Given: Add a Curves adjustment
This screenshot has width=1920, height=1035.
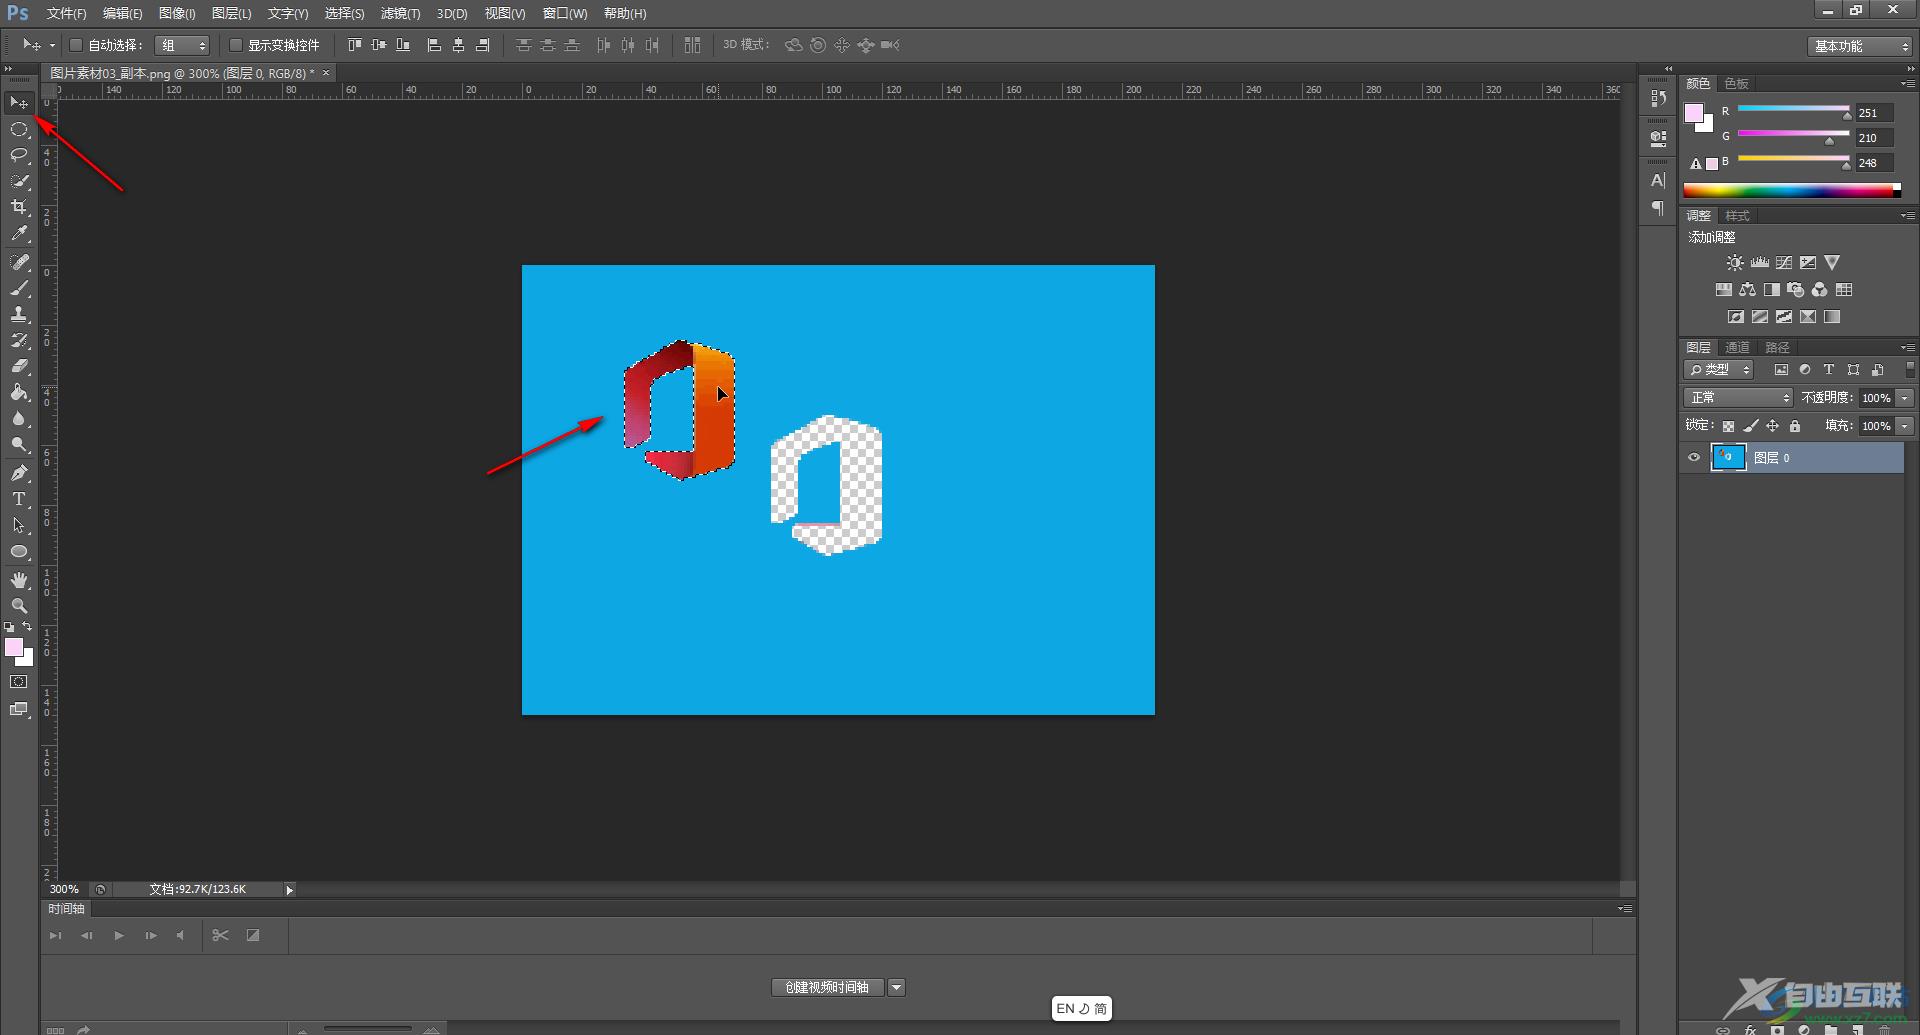Looking at the screenshot, I should coord(1784,263).
